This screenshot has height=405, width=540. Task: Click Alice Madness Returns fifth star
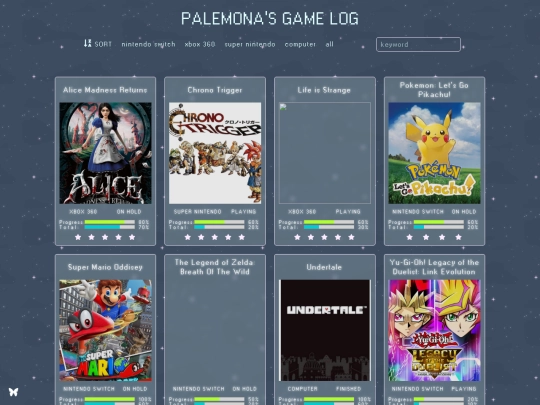pyautogui.click(x=132, y=237)
